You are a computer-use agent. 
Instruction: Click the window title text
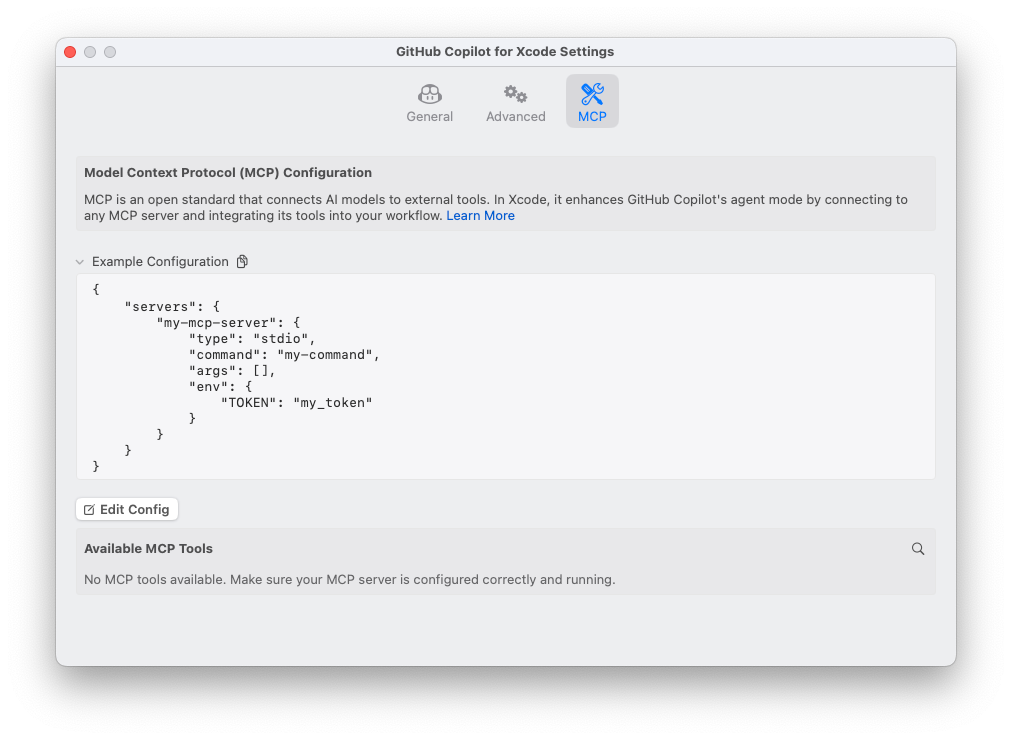tap(505, 52)
